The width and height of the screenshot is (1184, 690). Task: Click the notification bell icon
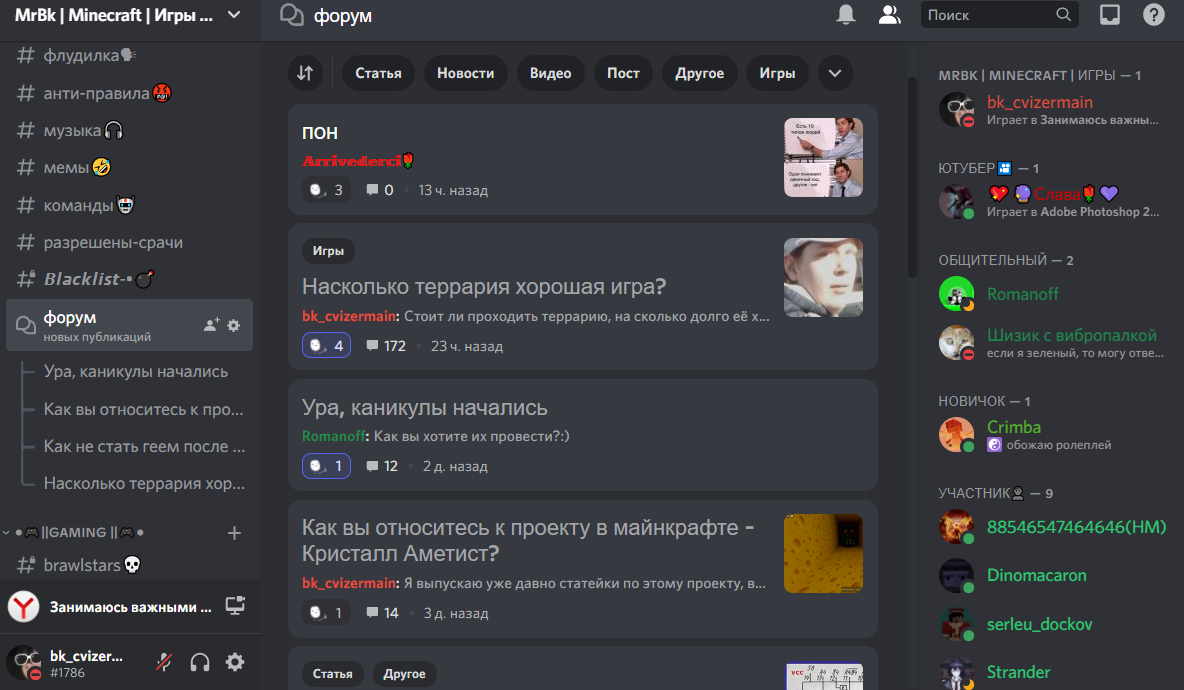[x=845, y=14]
